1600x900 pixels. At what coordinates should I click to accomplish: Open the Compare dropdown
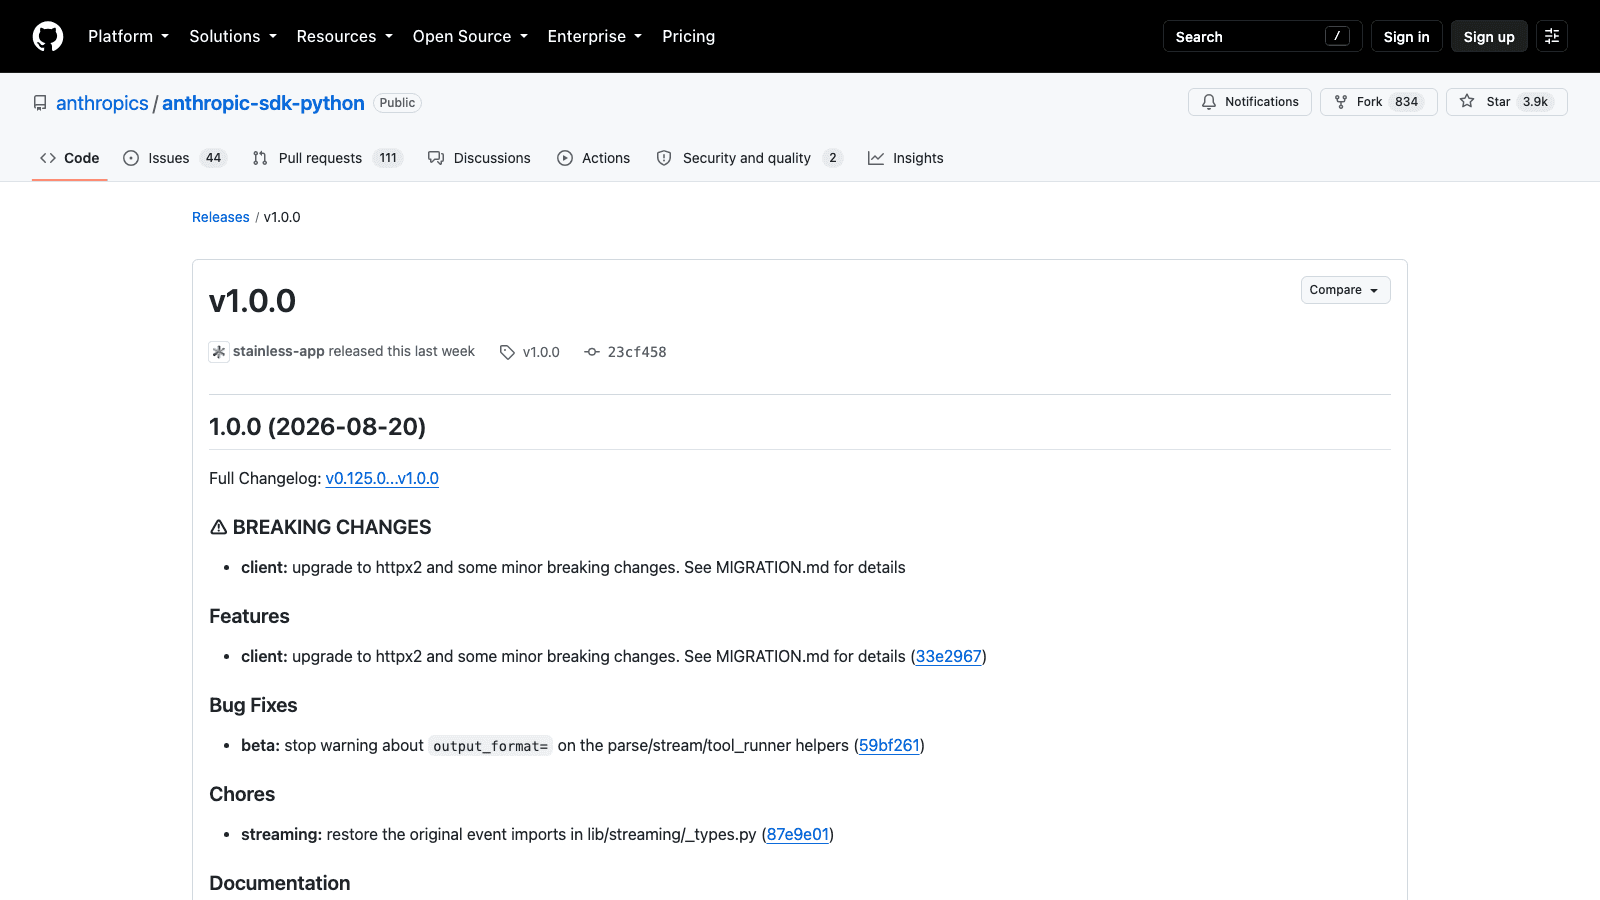(x=1345, y=290)
